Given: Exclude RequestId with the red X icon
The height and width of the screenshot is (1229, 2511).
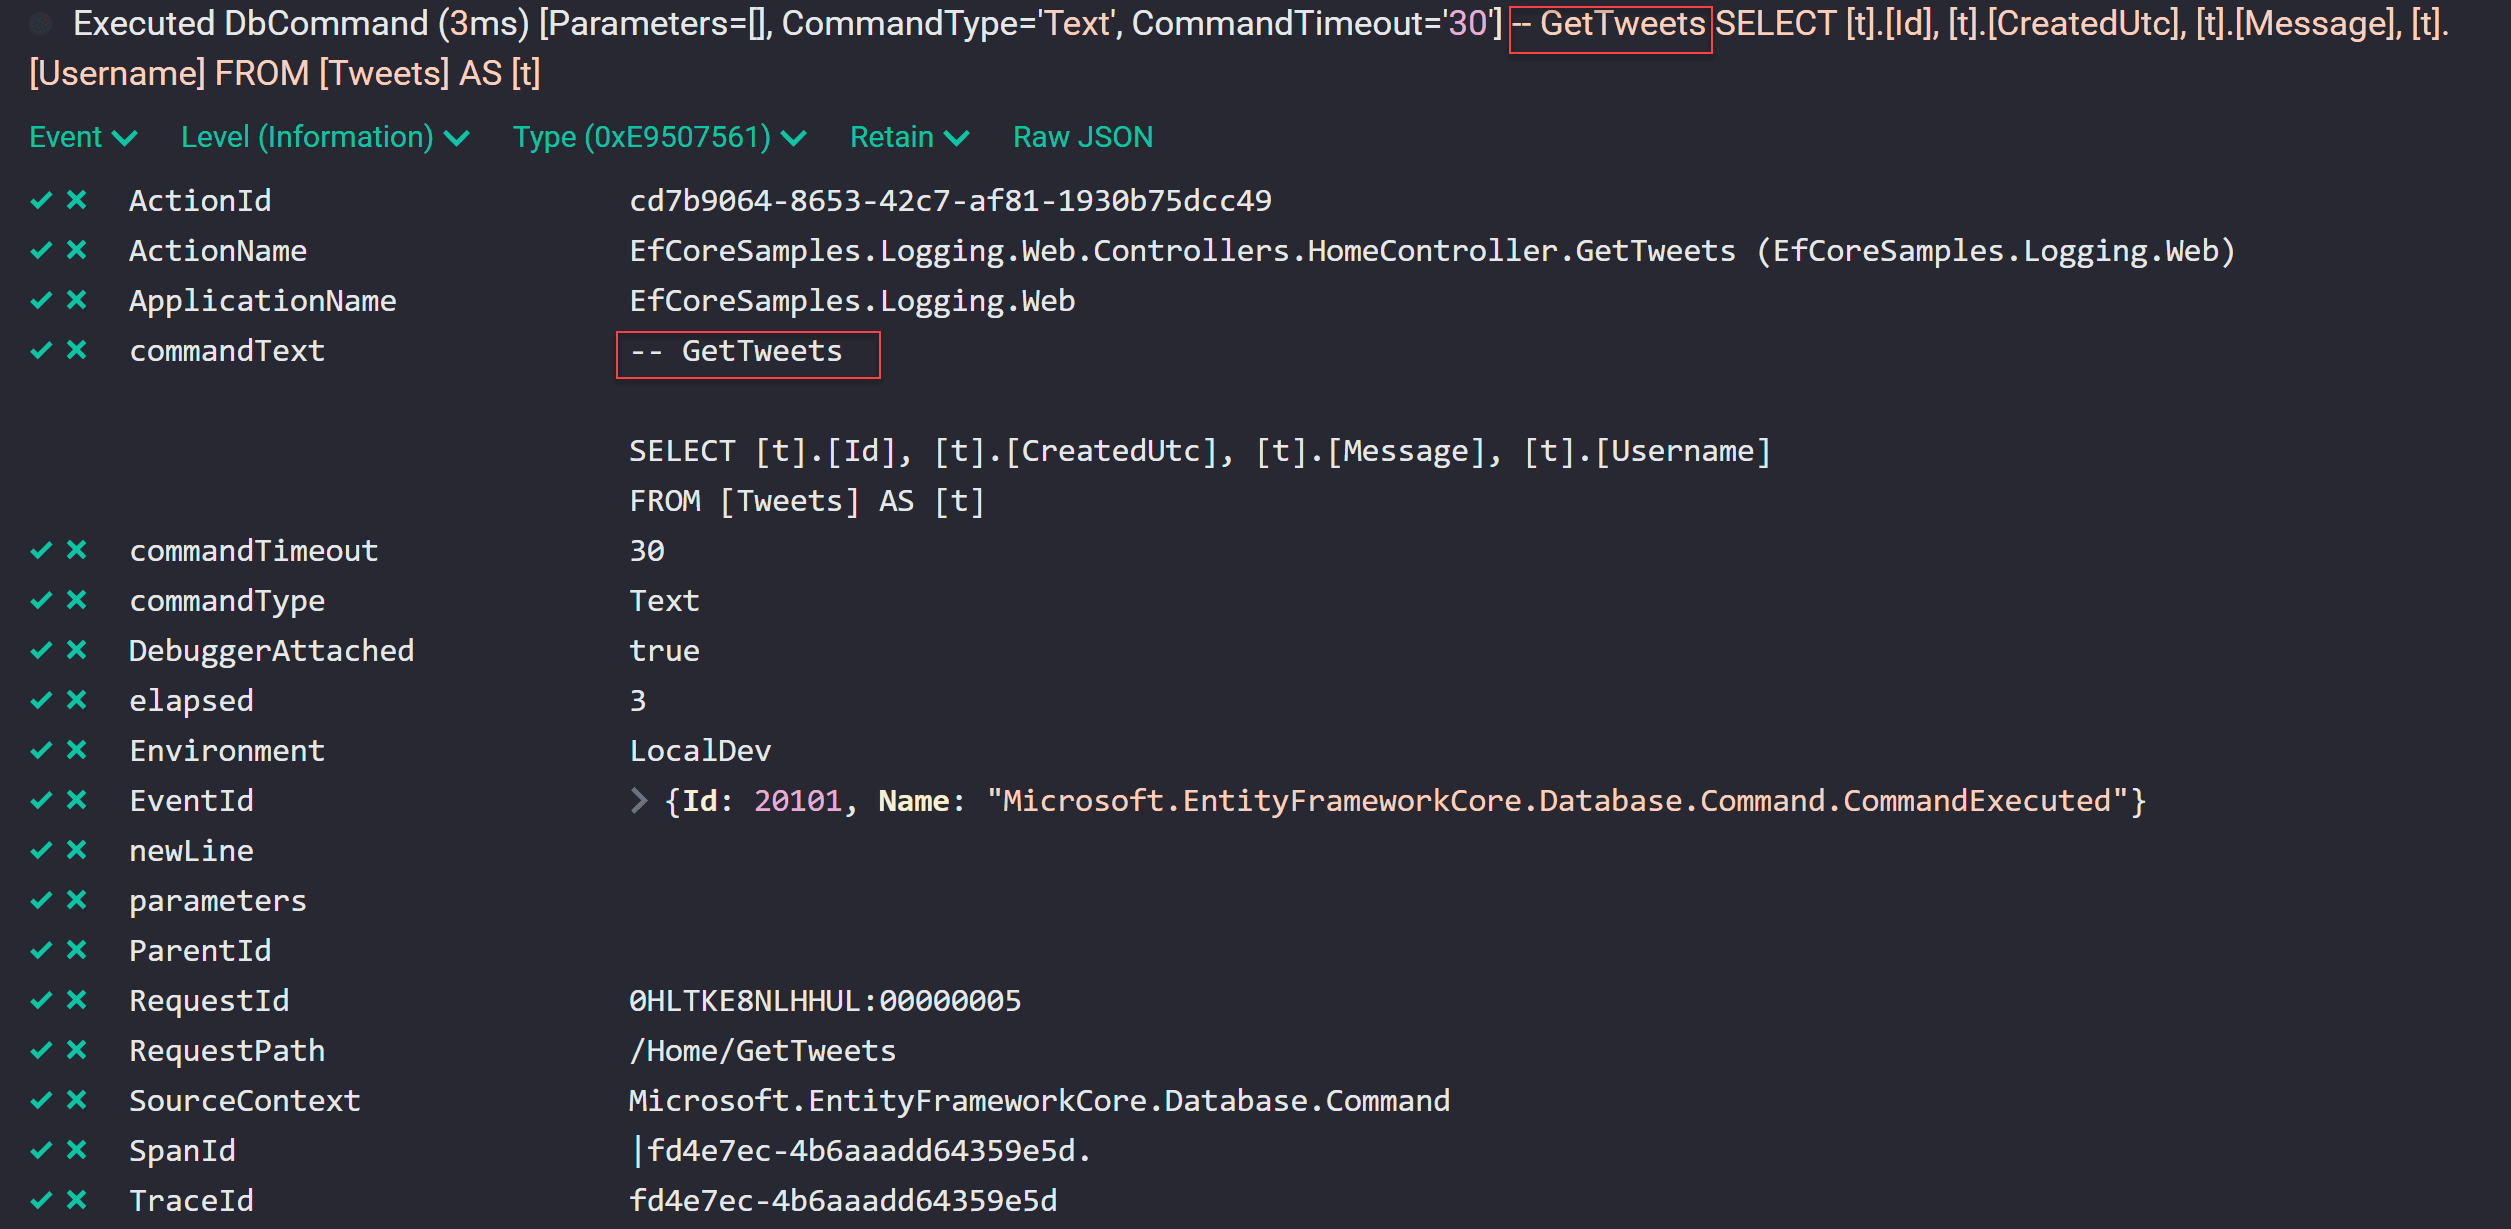Looking at the screenshot, I should (78, 1000).
